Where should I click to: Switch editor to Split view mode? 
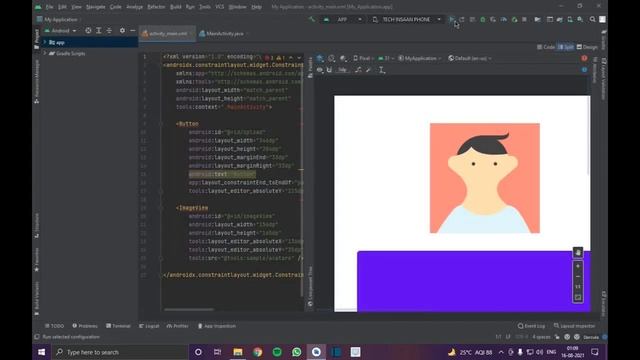(566, 47)
